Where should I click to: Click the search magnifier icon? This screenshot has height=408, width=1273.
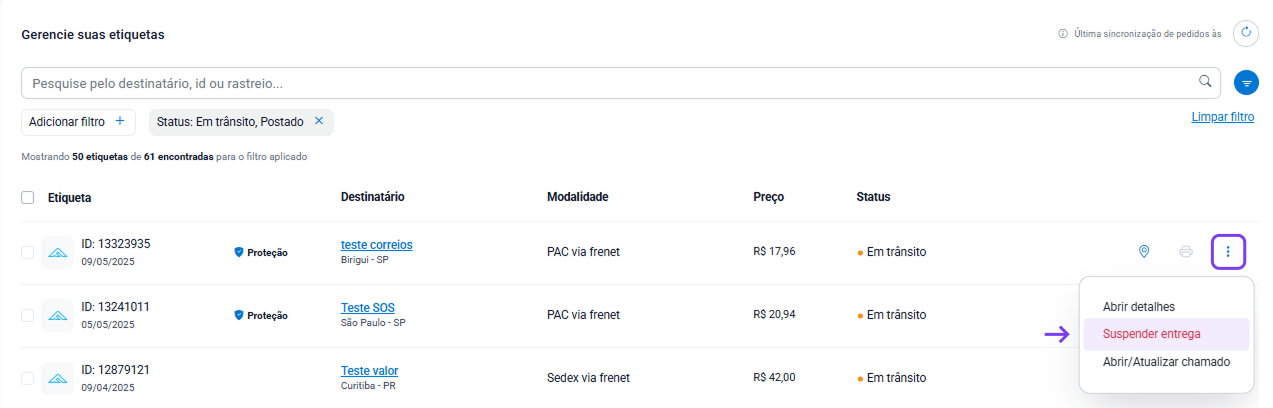[x=1205, y=82]
